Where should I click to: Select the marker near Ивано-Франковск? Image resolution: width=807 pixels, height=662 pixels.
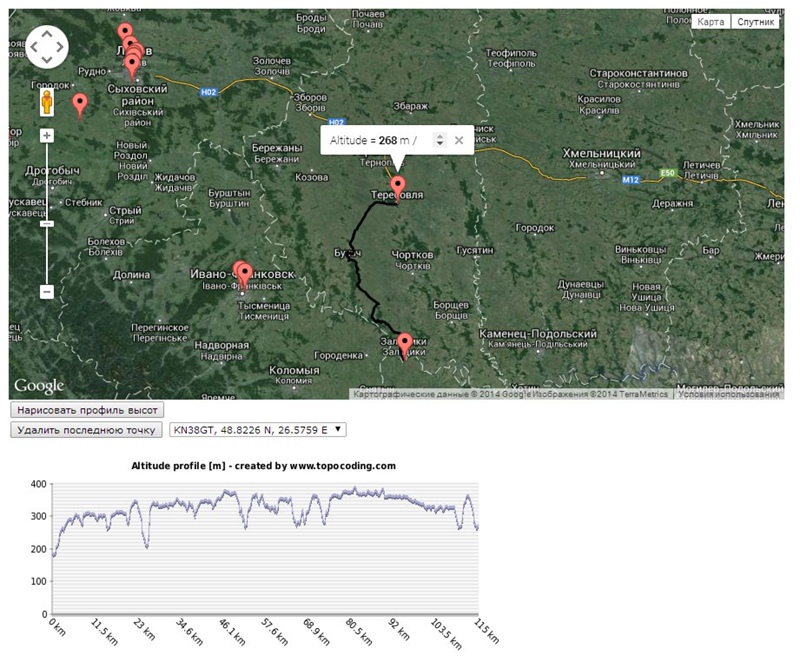243,272
